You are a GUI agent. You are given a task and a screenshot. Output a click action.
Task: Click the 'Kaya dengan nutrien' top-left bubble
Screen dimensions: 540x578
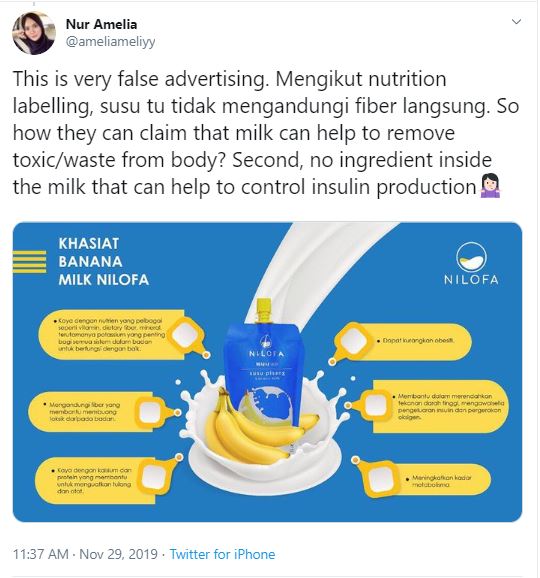[x=123, y=334]
